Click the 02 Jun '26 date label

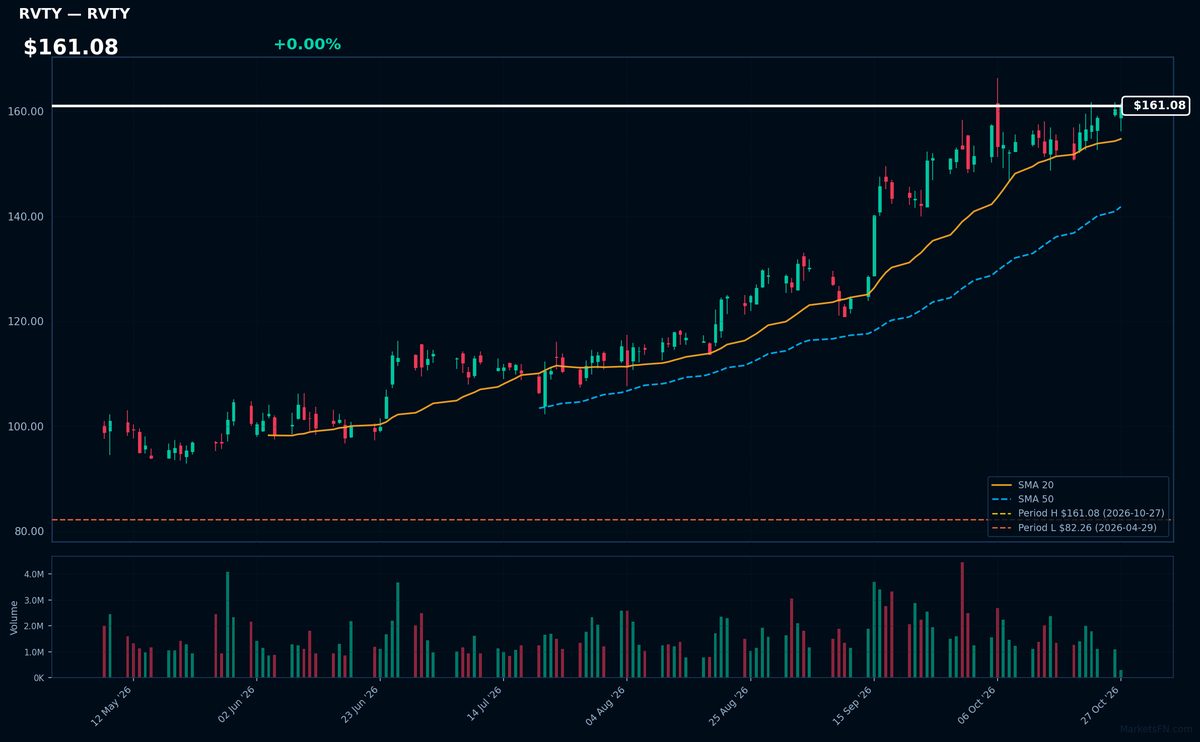[235, 706]
